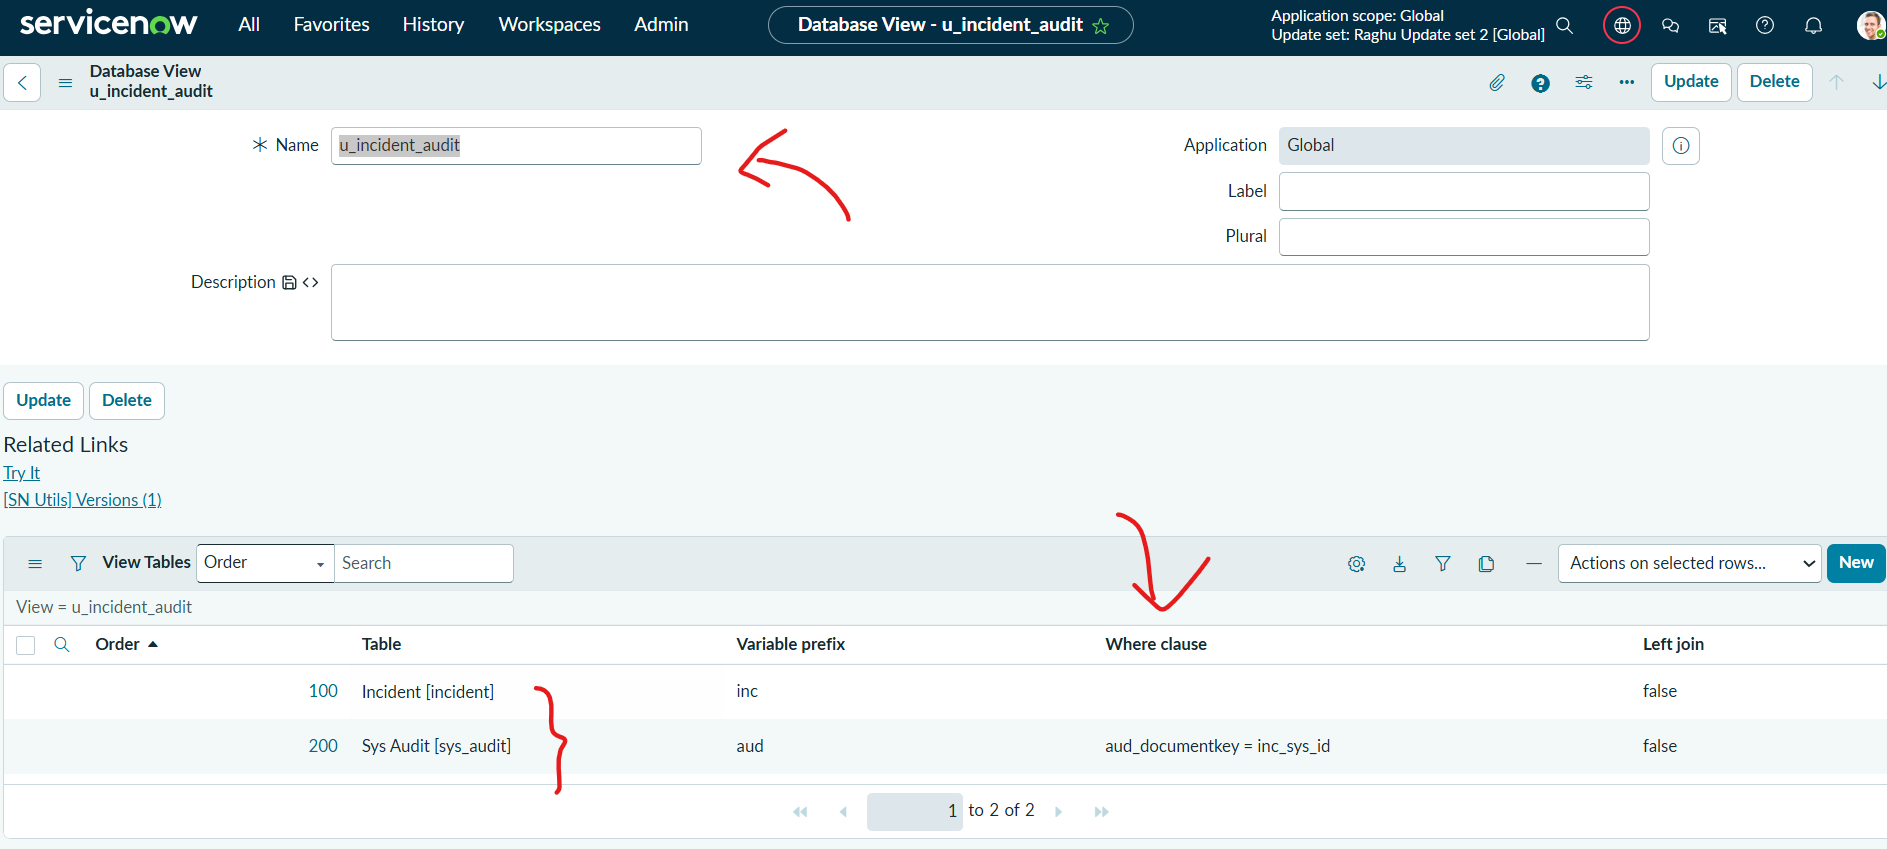Sort by the Order column header
Viewport: 1887px width, 849px height.
pos(117,645)
